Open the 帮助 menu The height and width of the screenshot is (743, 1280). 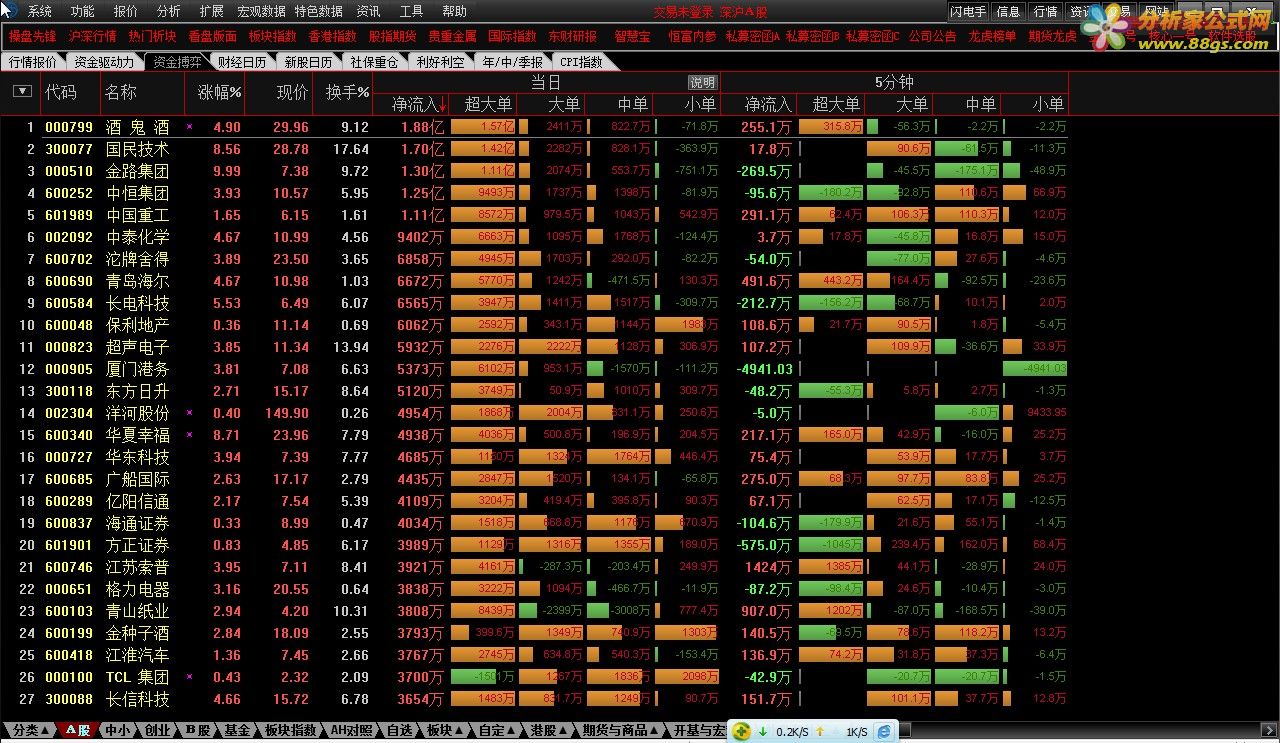(x=454, y=11)
